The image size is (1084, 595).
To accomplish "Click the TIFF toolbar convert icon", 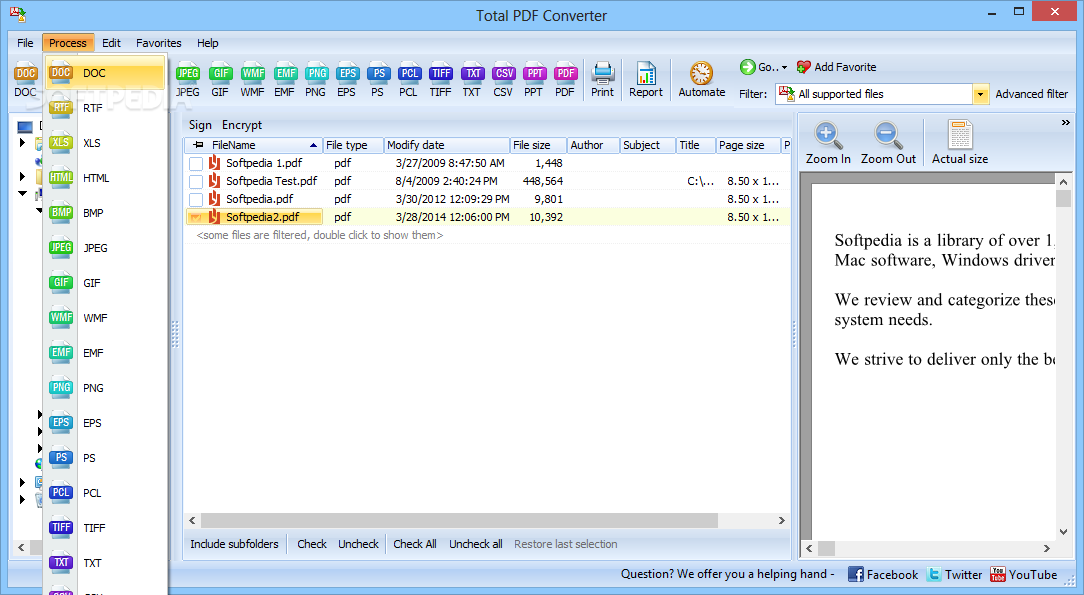I will (440, 81).
